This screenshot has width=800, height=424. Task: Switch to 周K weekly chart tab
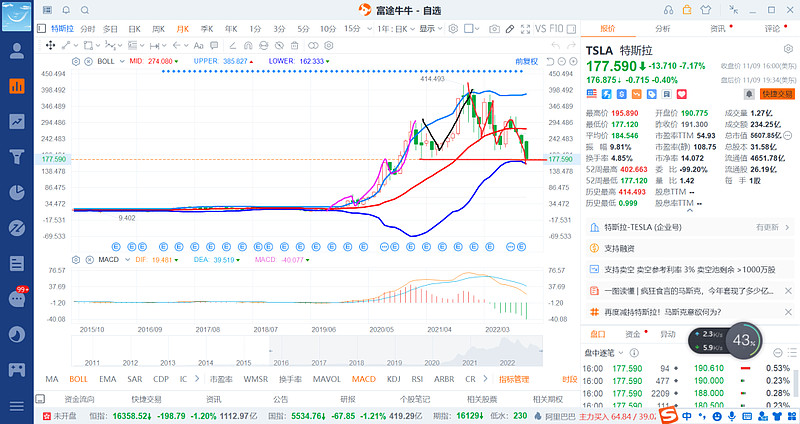pyautogui.click(x=159, y=29)
